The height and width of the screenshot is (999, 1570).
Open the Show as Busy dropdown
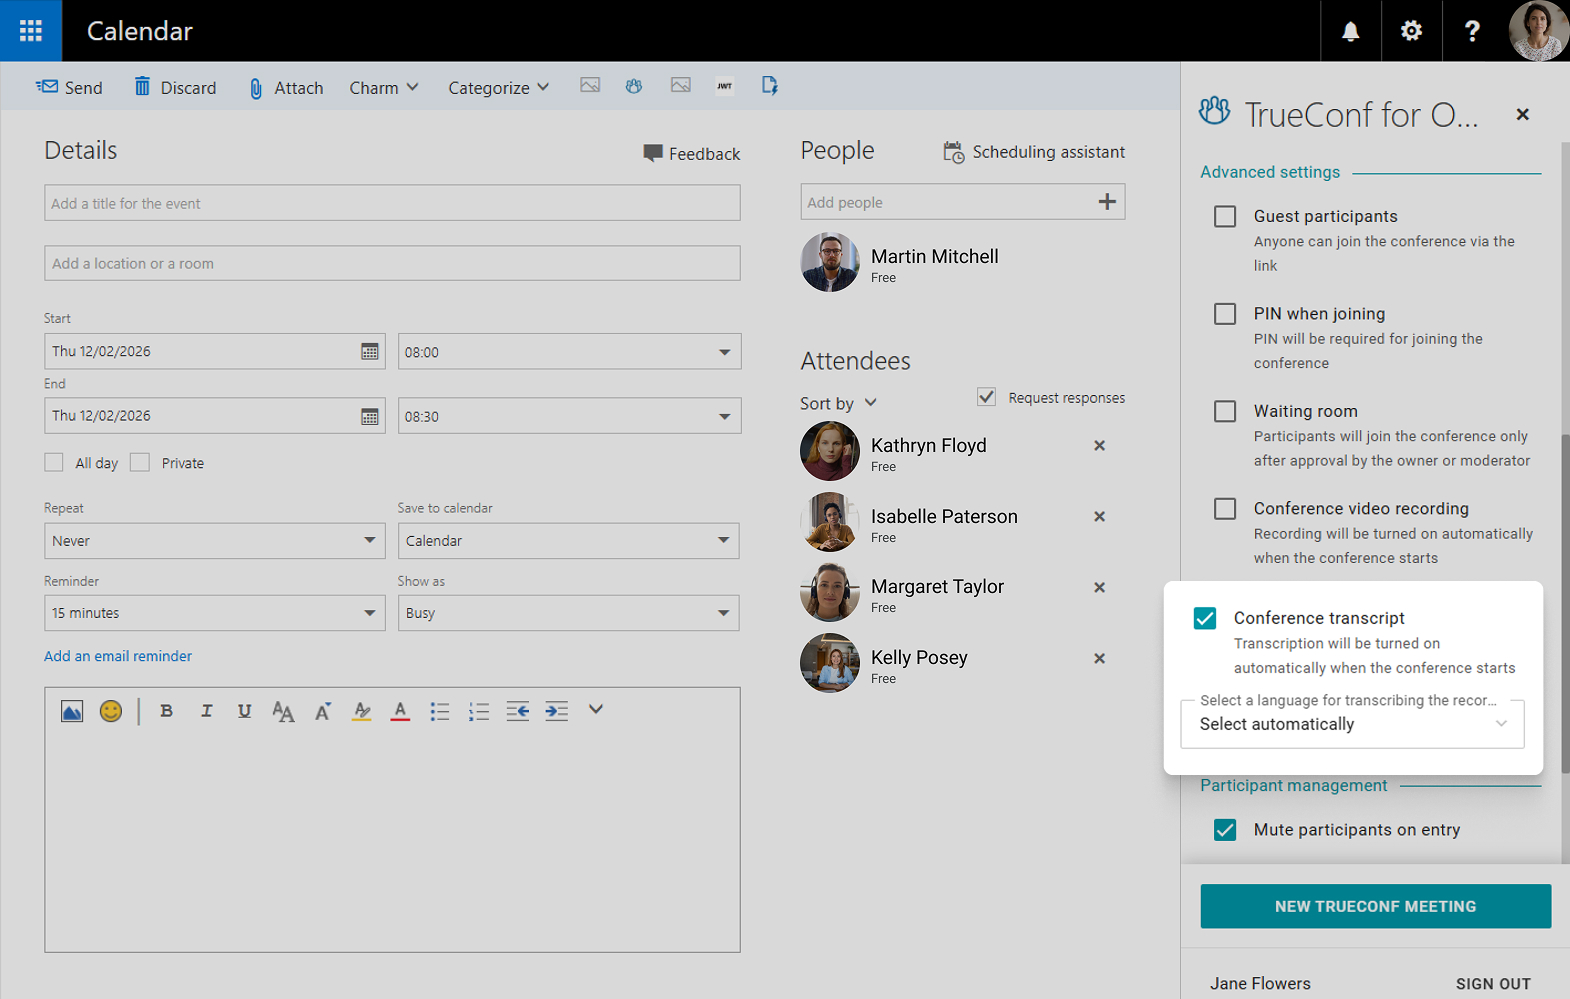pos(568,613)
